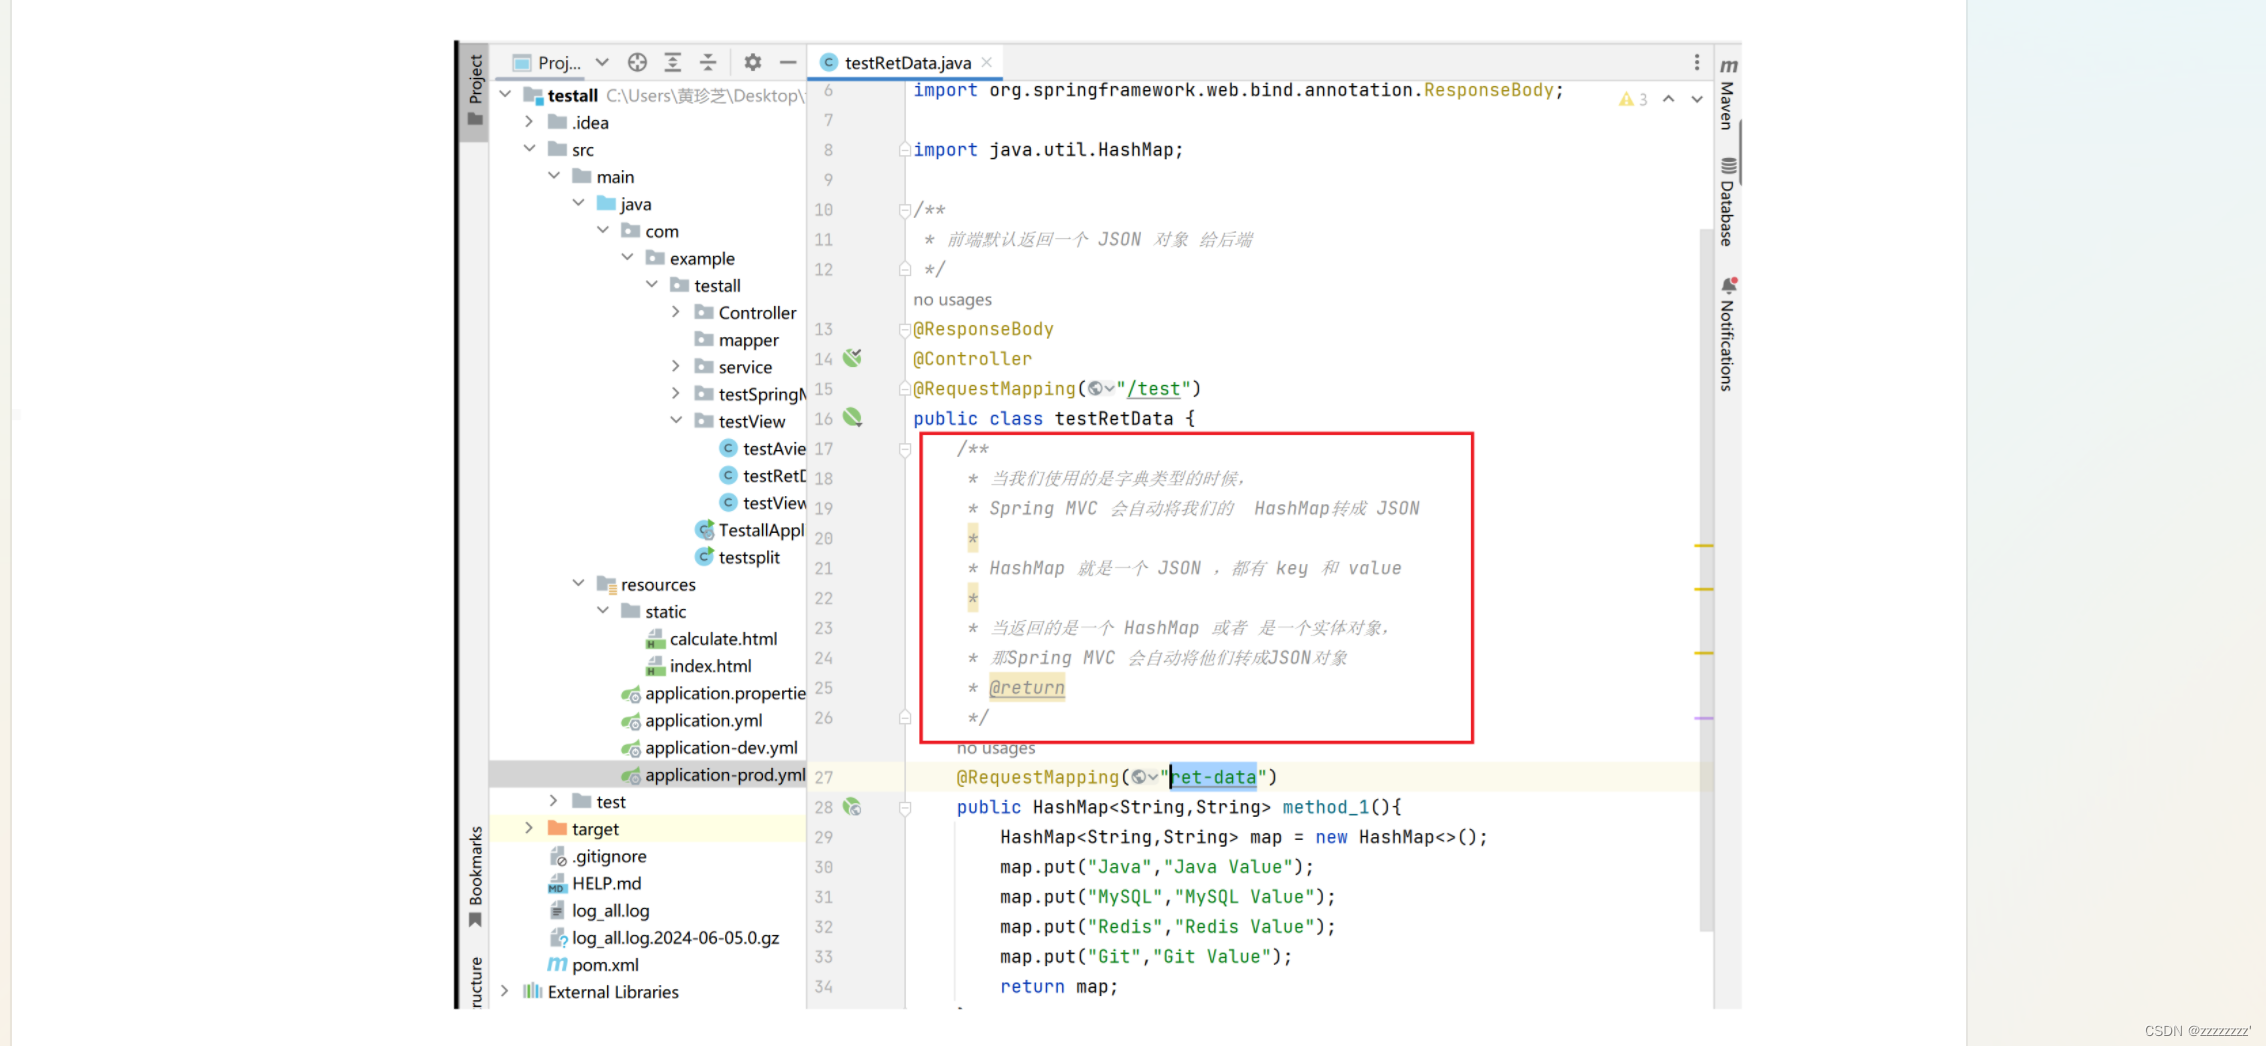2266x1046 pixels.
Task: Open the Maven tool window
Action: click(x=1728, y=94)
